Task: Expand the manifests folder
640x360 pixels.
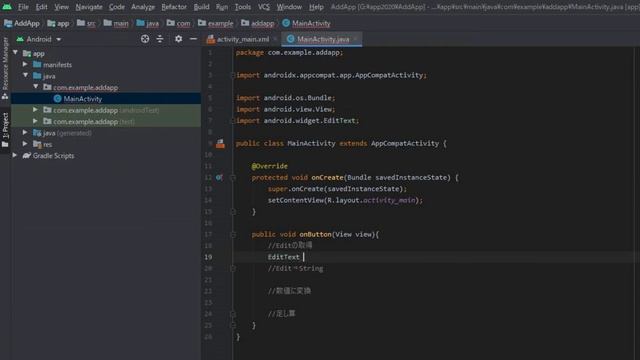Action: (25, 64)
